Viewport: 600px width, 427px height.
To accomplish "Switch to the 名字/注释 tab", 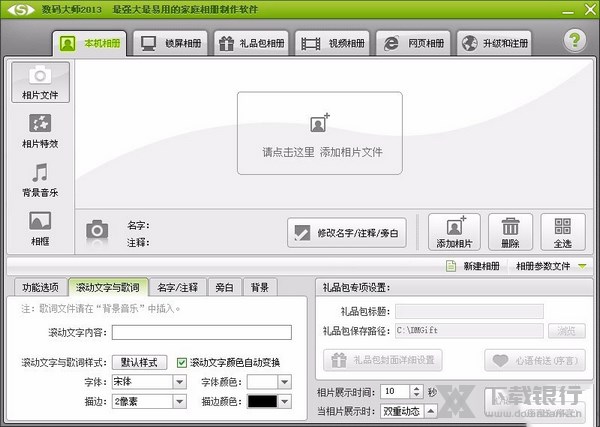I will 178,287.
